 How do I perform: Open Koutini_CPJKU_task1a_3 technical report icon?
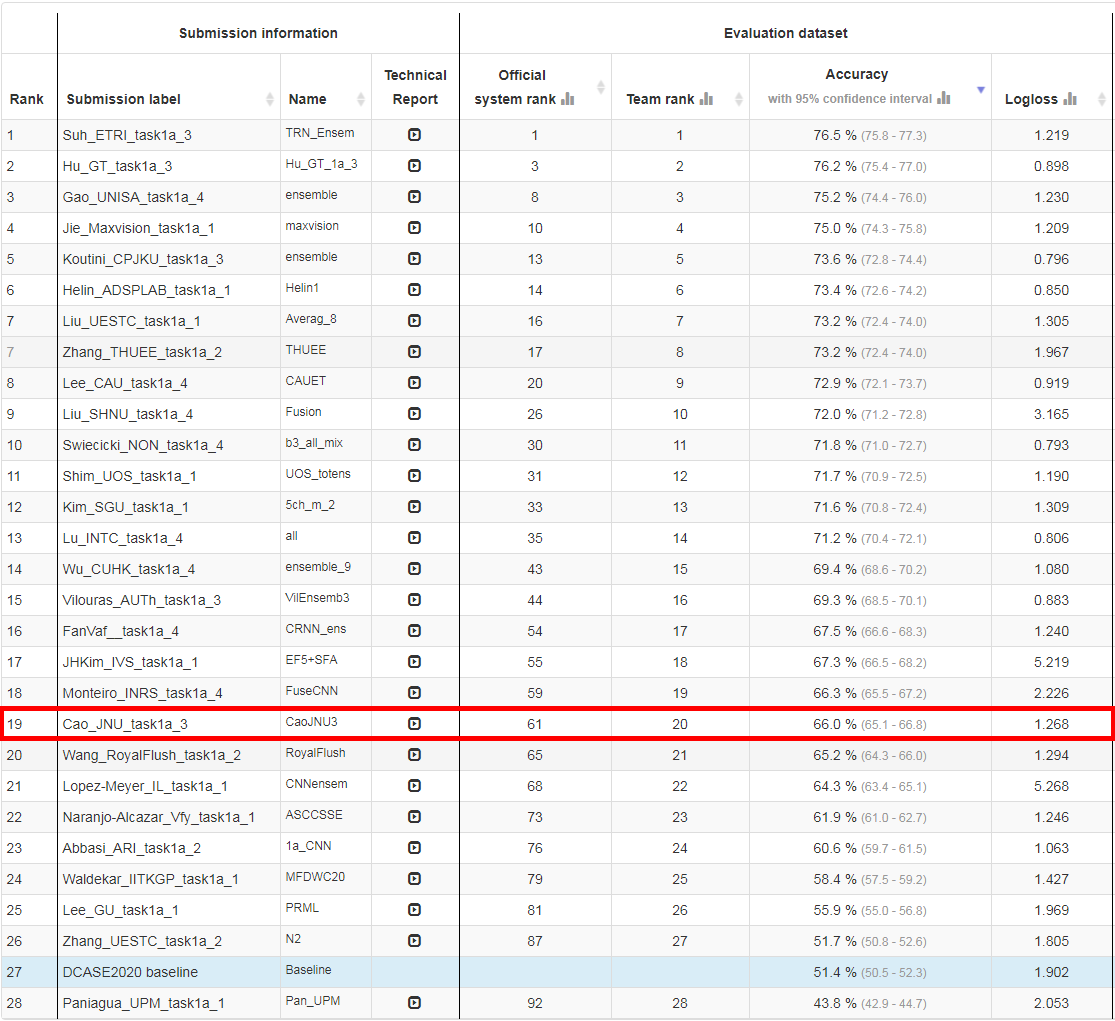pyautogui.click(x=415, y=259)
